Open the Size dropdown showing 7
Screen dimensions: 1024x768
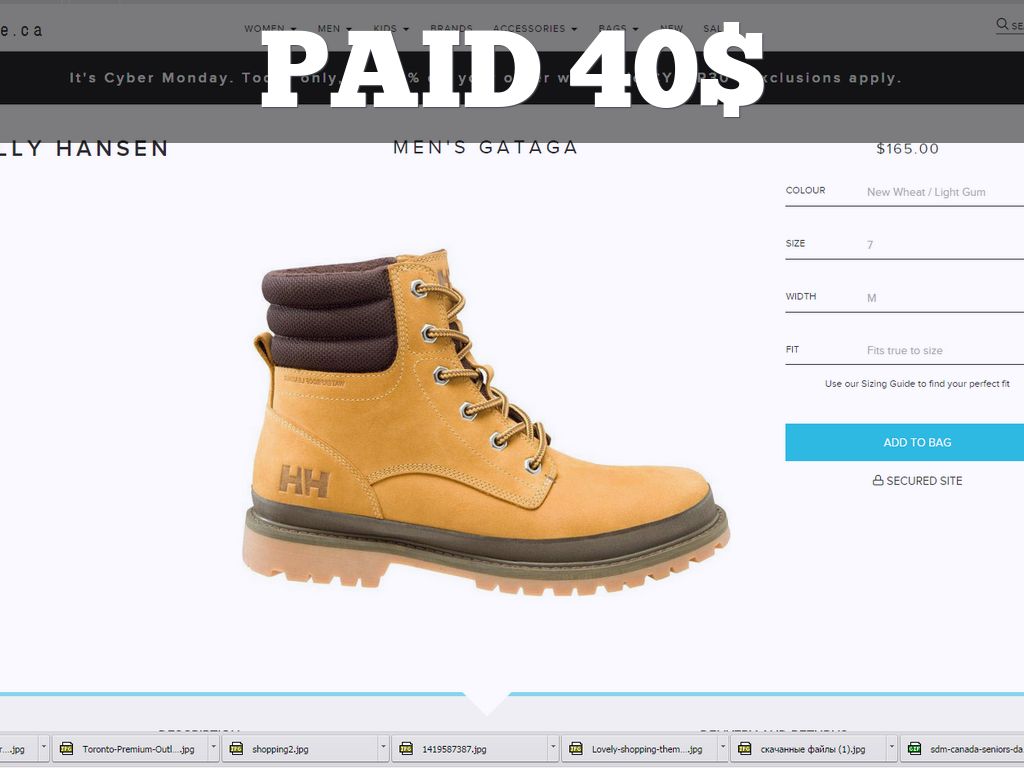pos(904,245)
